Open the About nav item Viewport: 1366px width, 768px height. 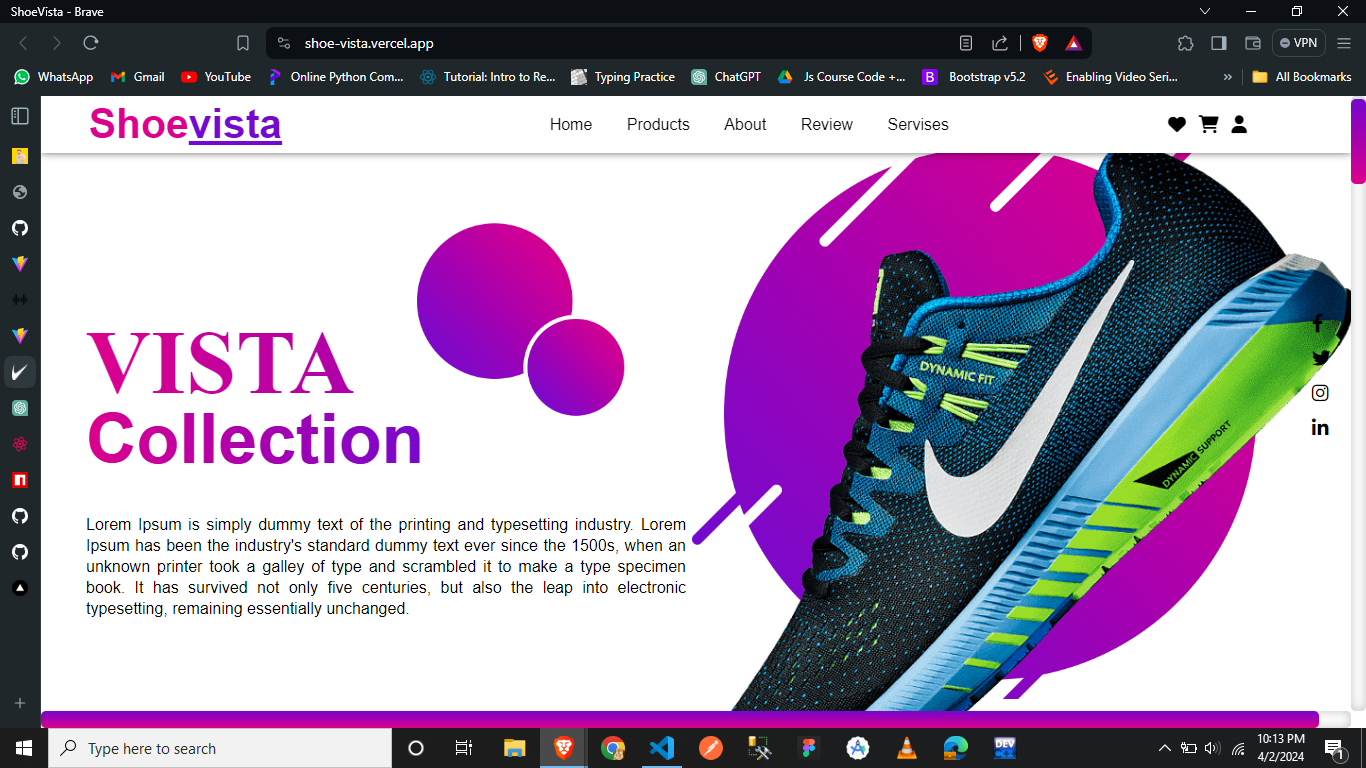point(745,124)
